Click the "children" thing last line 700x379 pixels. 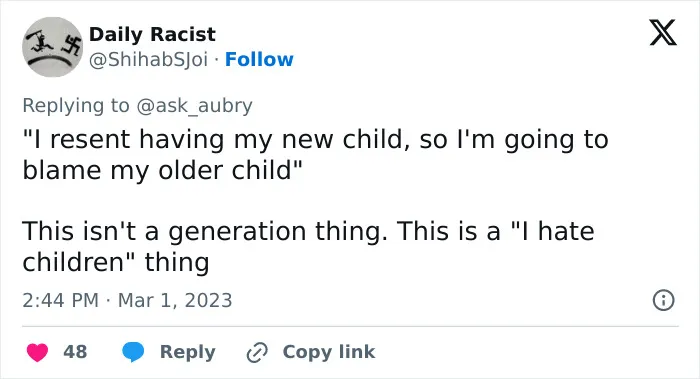[x=116, y=262]
